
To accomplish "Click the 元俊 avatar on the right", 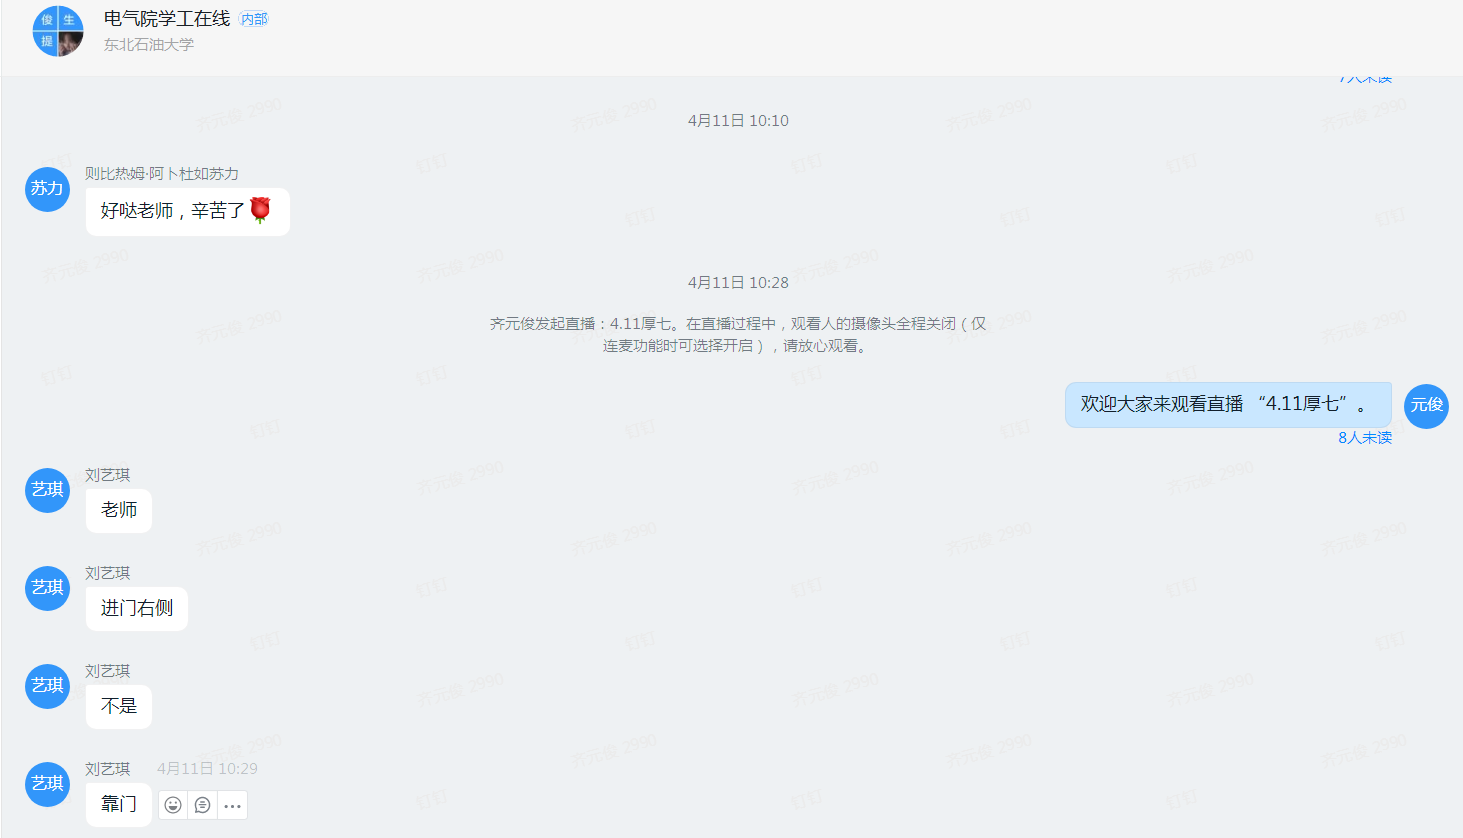I will click(1426, 406).
